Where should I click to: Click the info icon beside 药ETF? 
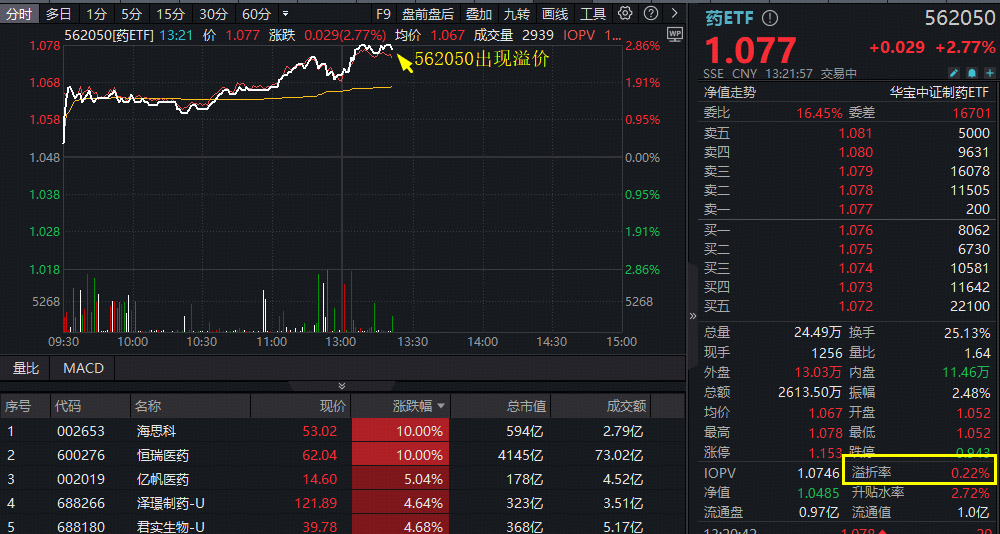tap(769, 18)
